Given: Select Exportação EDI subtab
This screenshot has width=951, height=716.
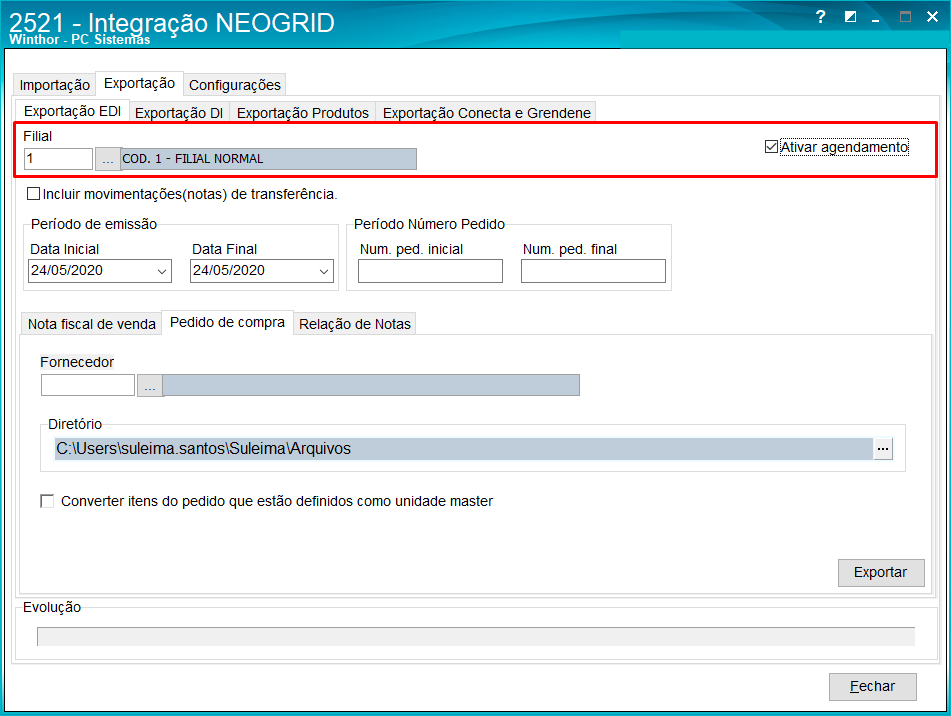Looking at the screenshot, I should pos(72,112).
